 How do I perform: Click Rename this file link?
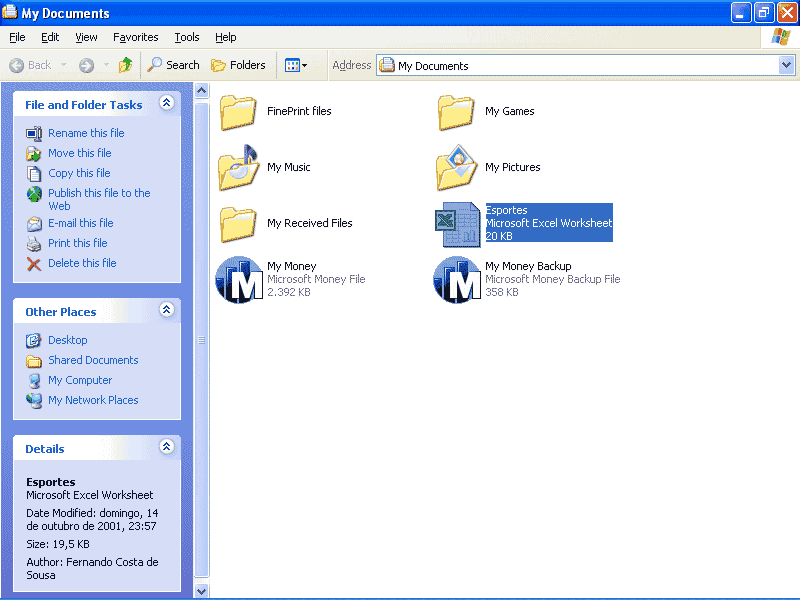[x=86, y=133]
